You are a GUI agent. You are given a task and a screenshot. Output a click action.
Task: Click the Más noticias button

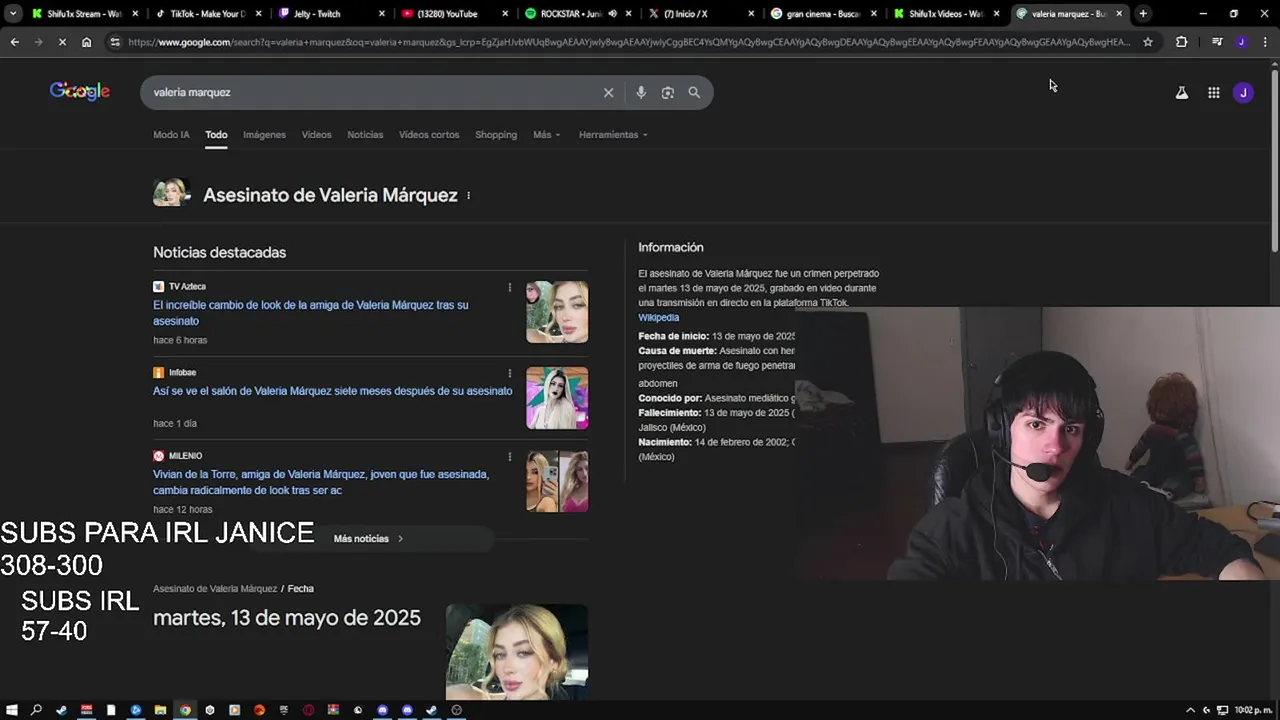(368, 539)
